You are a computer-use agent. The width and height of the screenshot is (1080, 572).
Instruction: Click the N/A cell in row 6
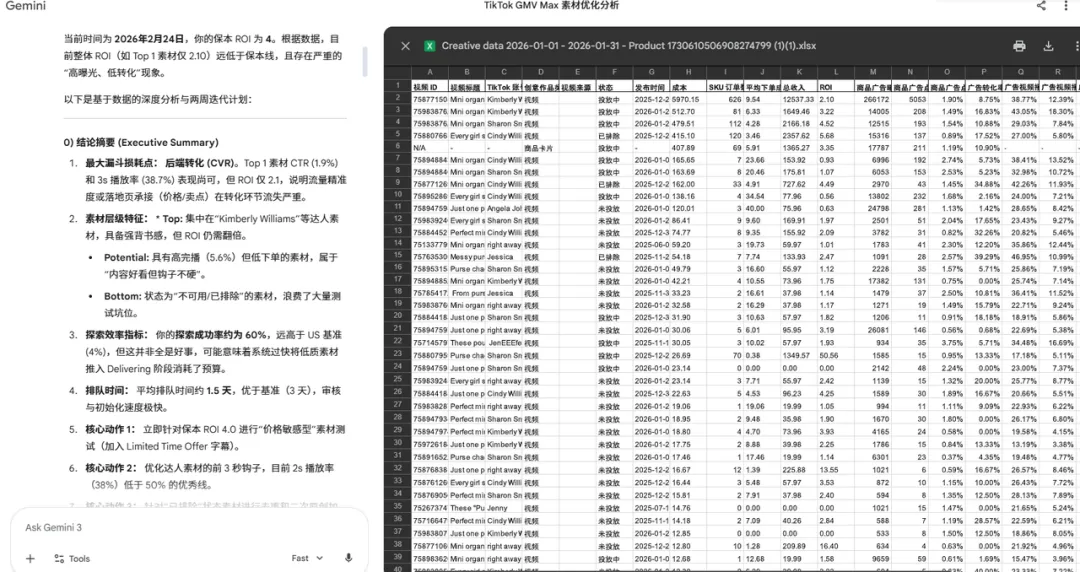[x=430, y=147]
